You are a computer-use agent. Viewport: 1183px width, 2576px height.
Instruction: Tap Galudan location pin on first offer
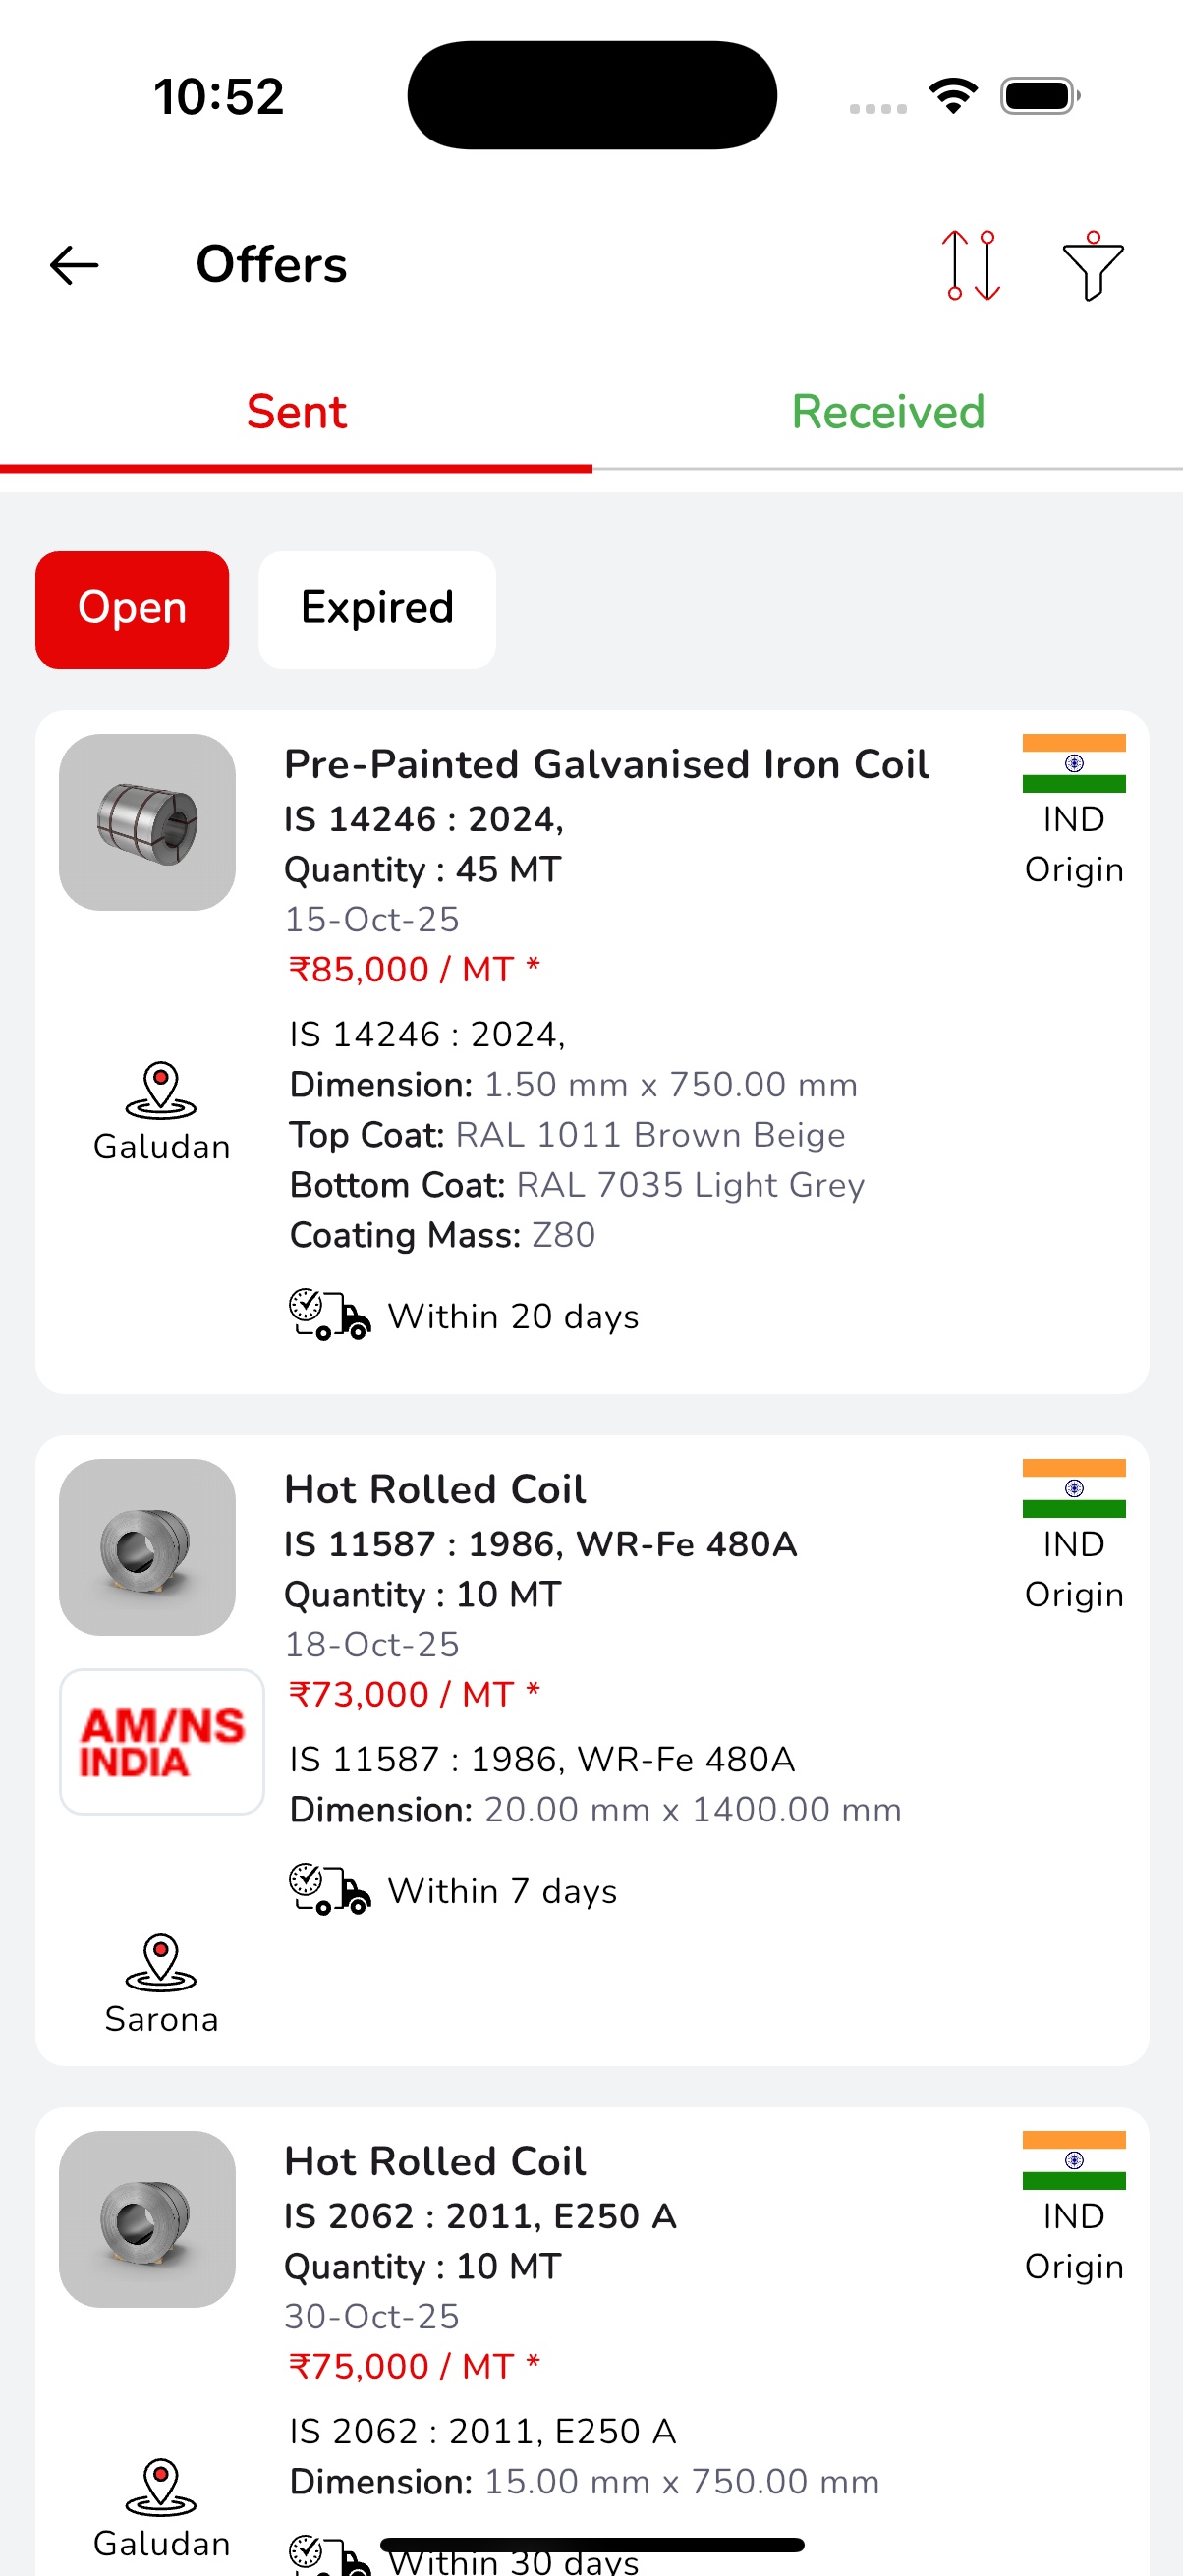pos(161,1090)
